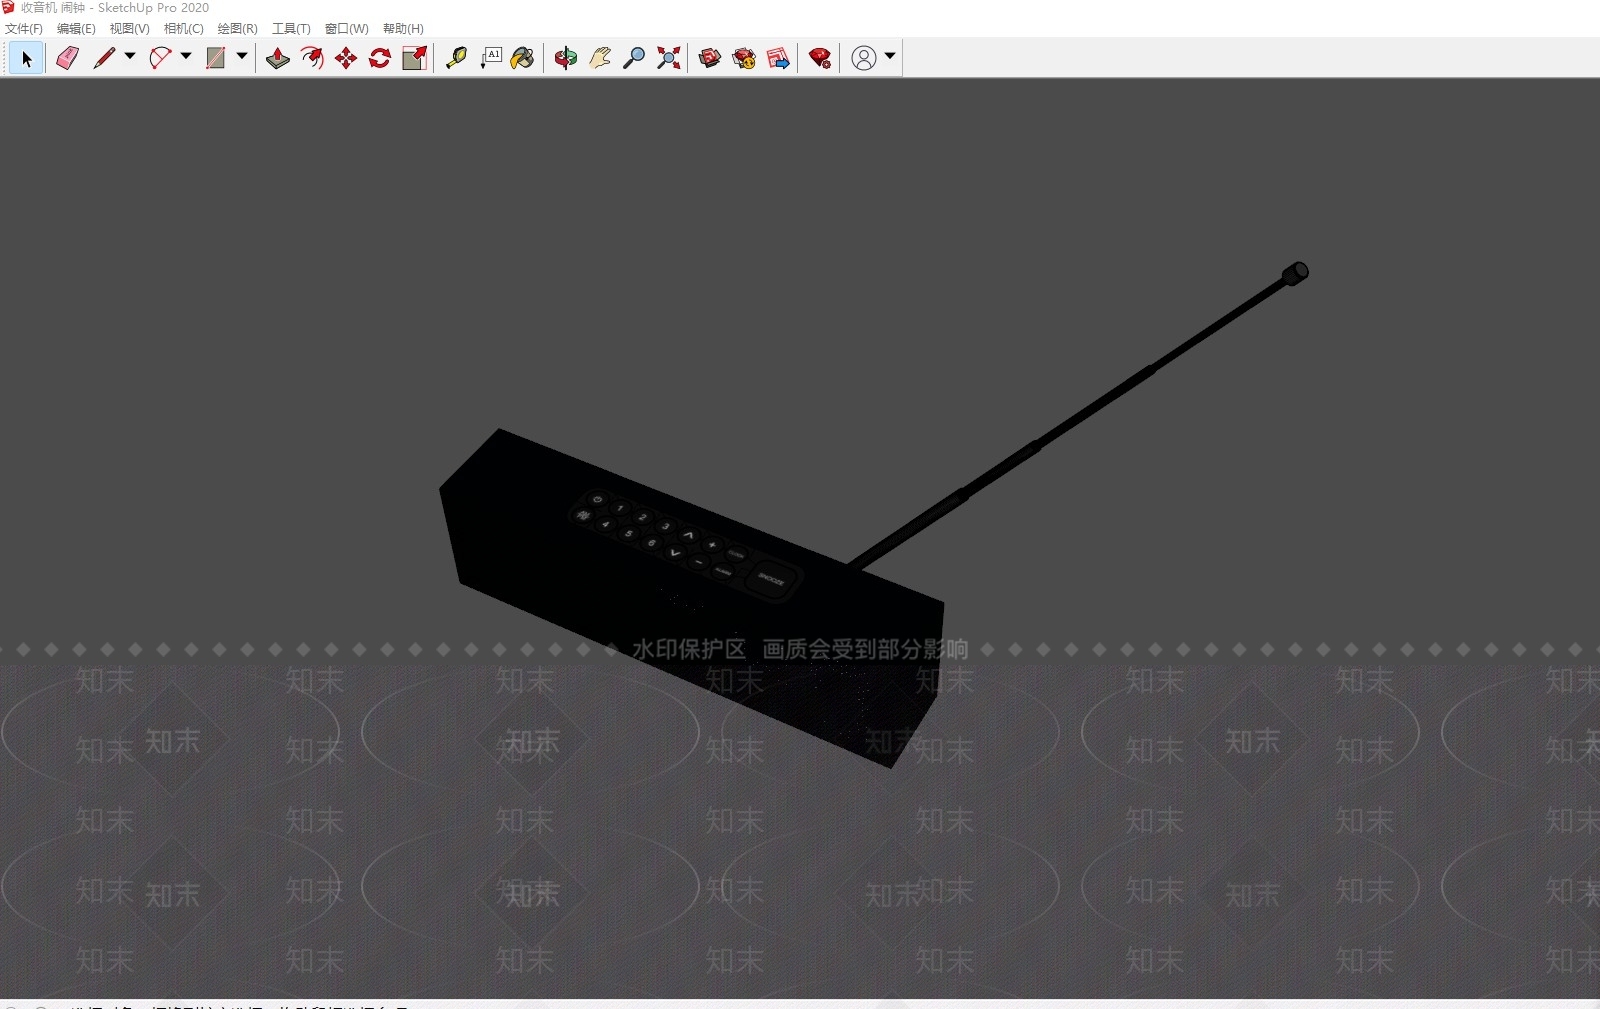Pick the Tape Measure tool

456,58
